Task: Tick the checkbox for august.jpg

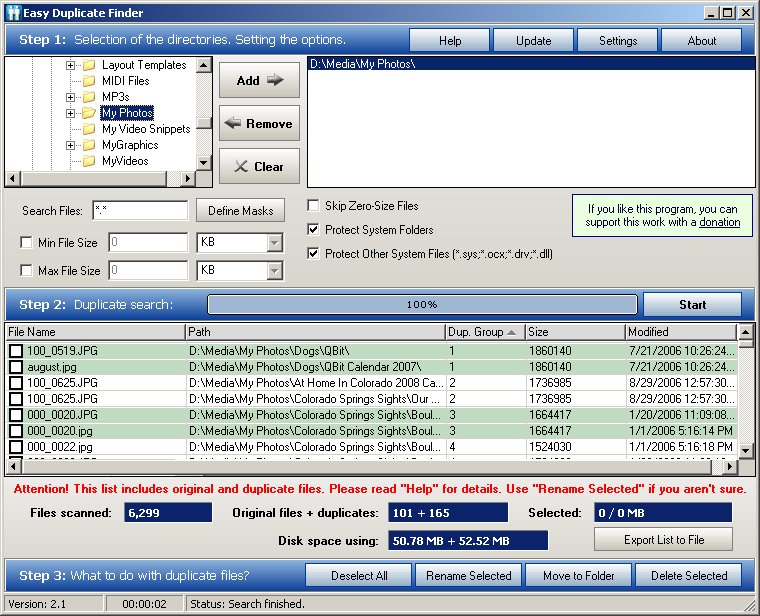Action: click(x=16, y=368)
